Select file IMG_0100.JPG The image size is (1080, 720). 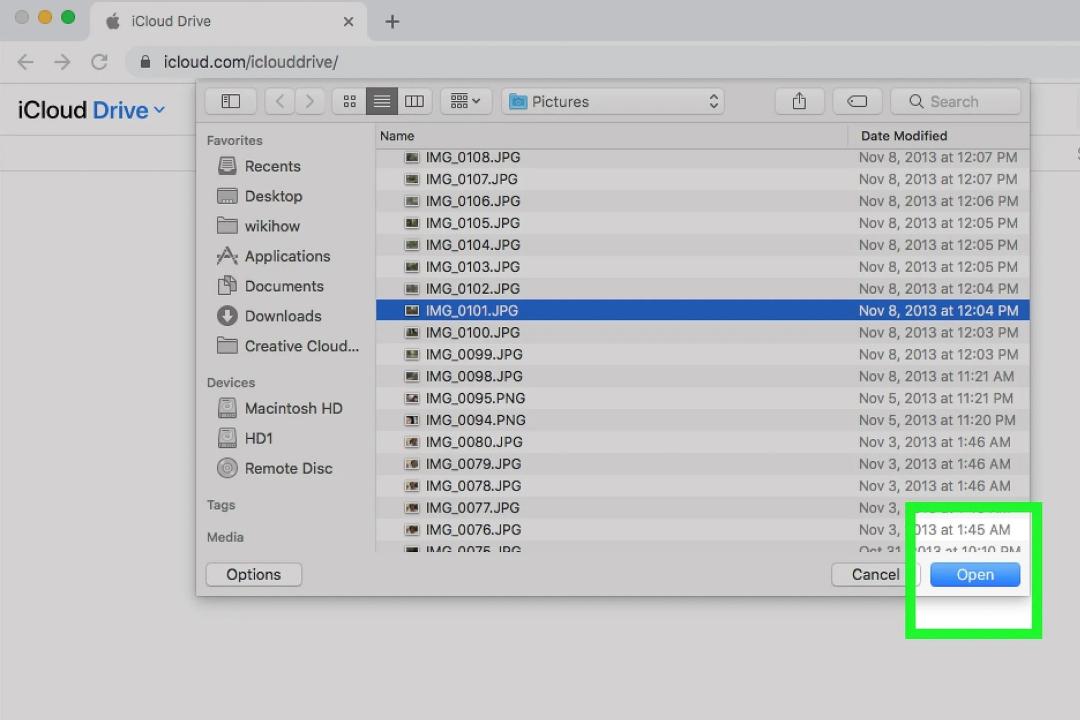(x=703, y=333)
